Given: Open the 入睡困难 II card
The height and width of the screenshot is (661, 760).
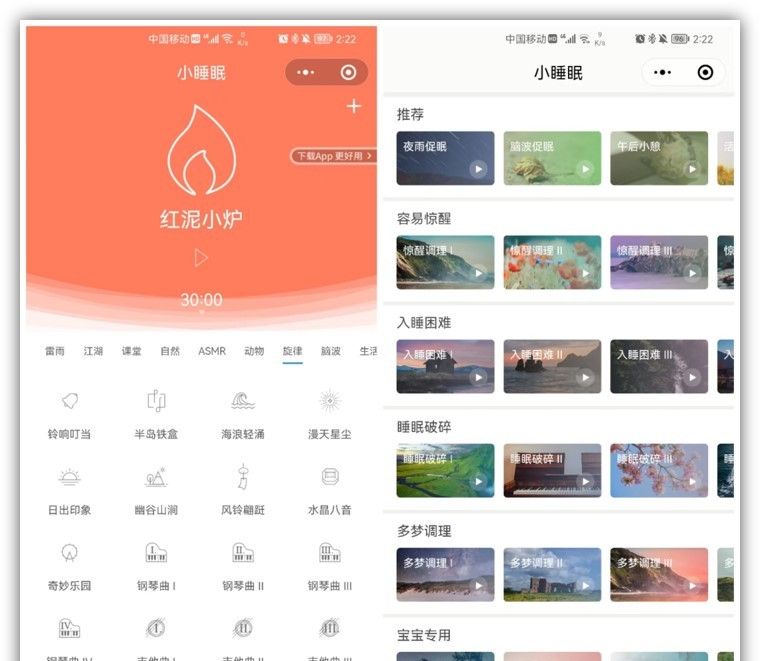Looking at the screenshot, I should [x=552, y=366].
